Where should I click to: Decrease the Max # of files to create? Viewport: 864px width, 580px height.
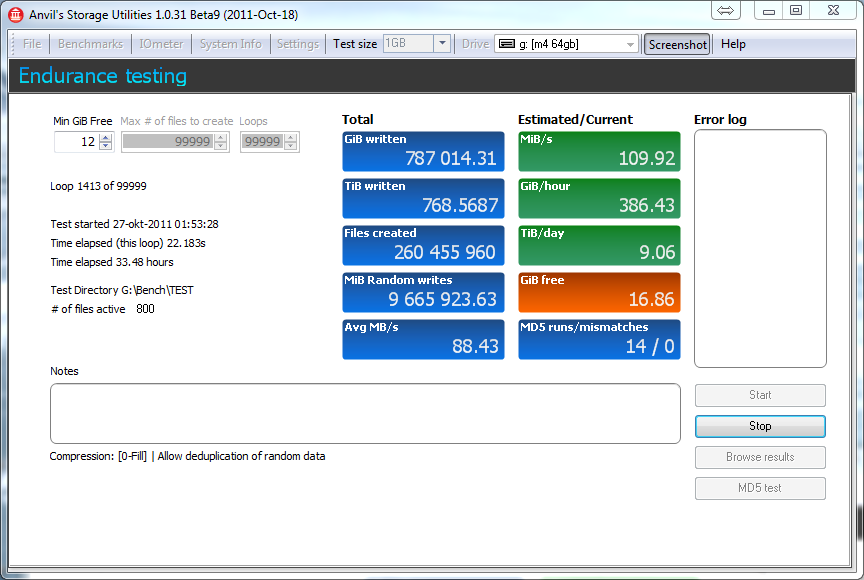(x=220, y=146)
